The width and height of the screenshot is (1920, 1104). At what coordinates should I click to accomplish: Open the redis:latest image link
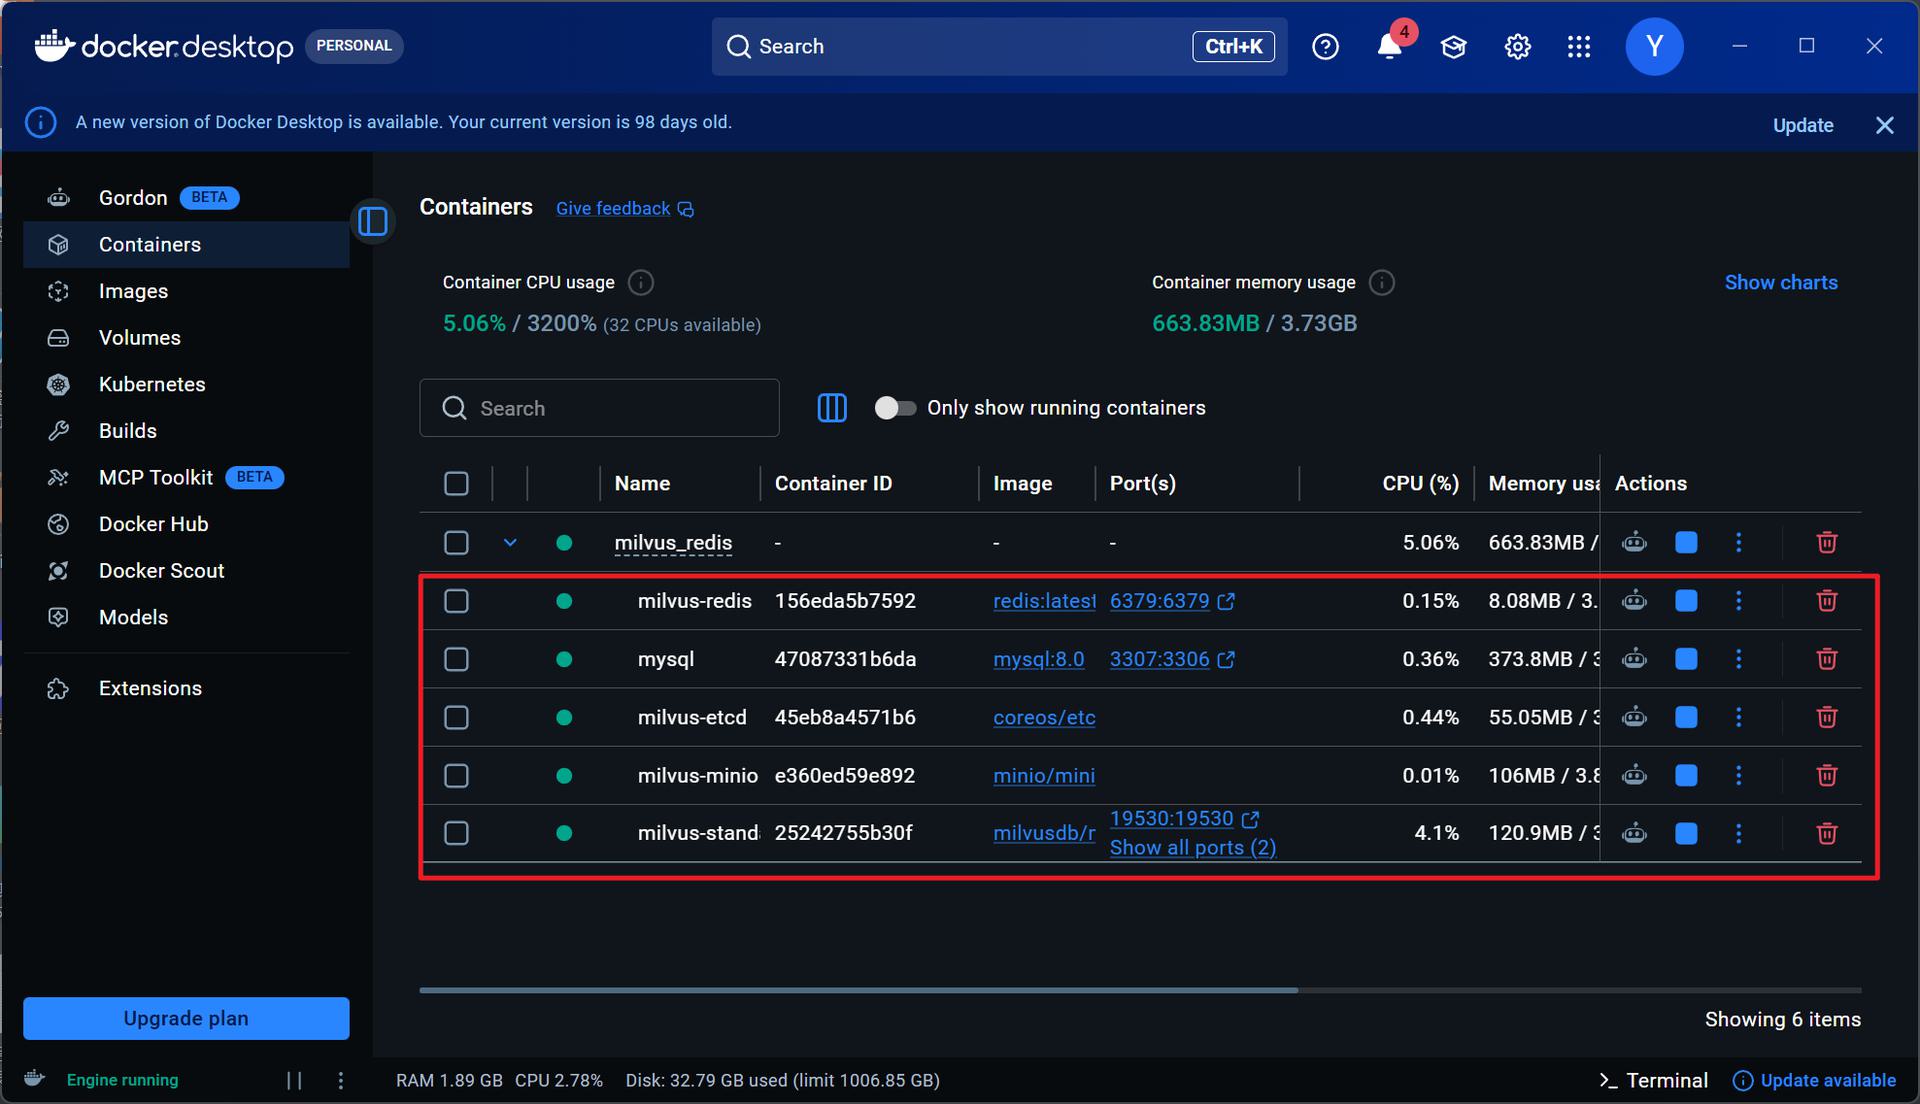[1044, 601]
